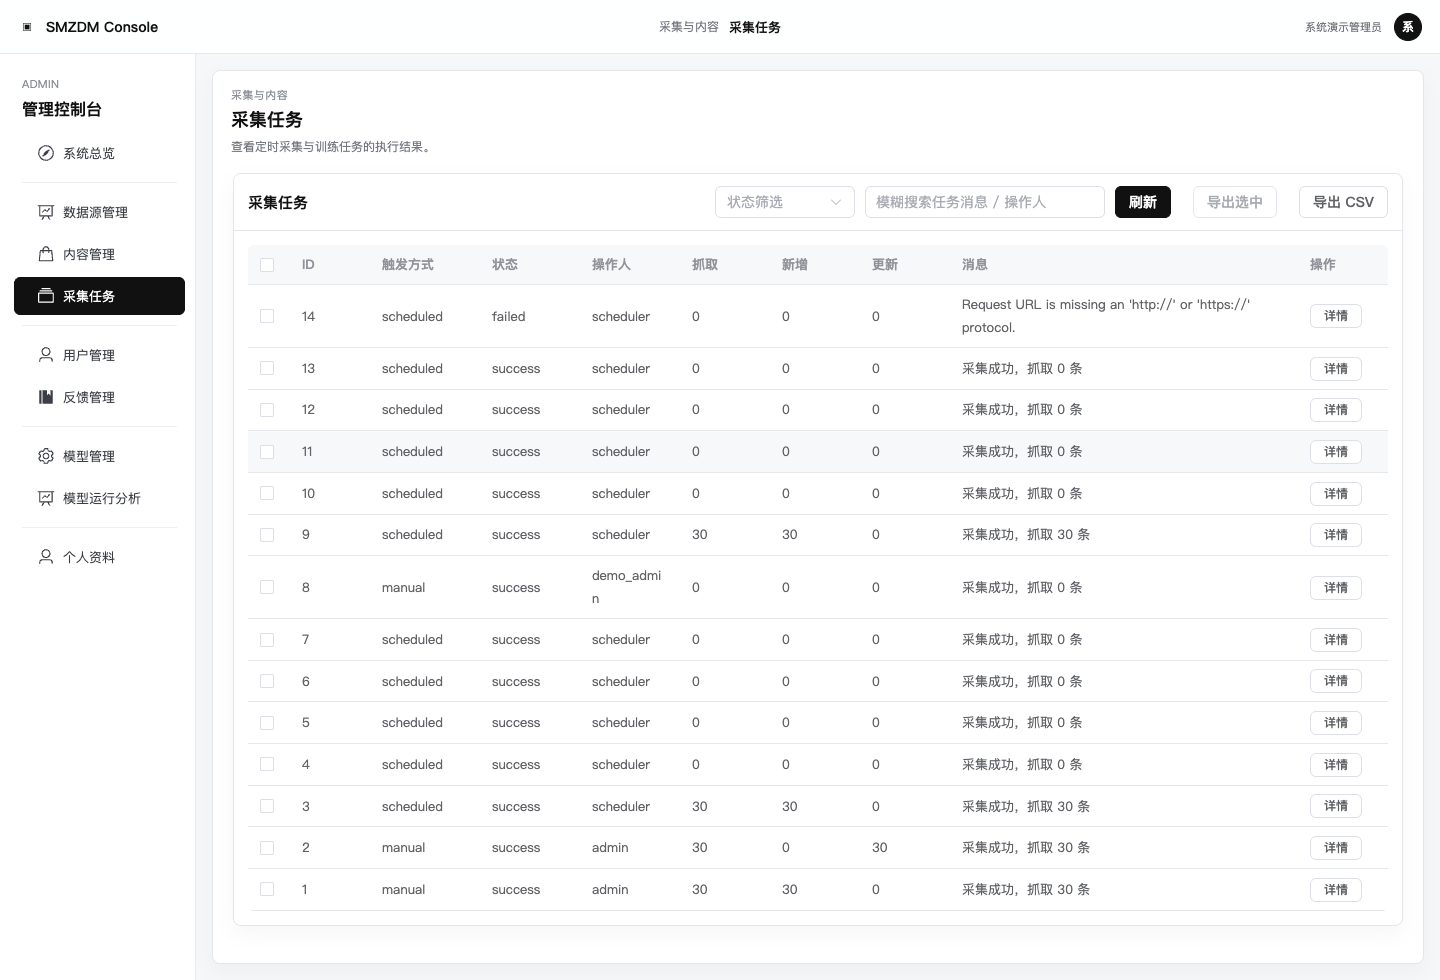Click the 'Request URL is missing' message
The height and width of the screenshot is (980, 1440).
pos(1106,316)
